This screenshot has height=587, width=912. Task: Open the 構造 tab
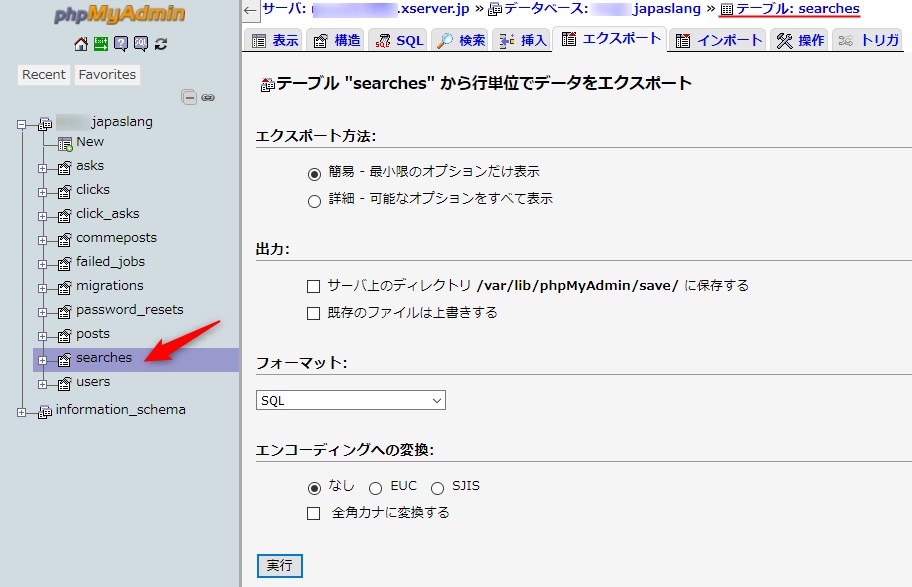[336, 41]
